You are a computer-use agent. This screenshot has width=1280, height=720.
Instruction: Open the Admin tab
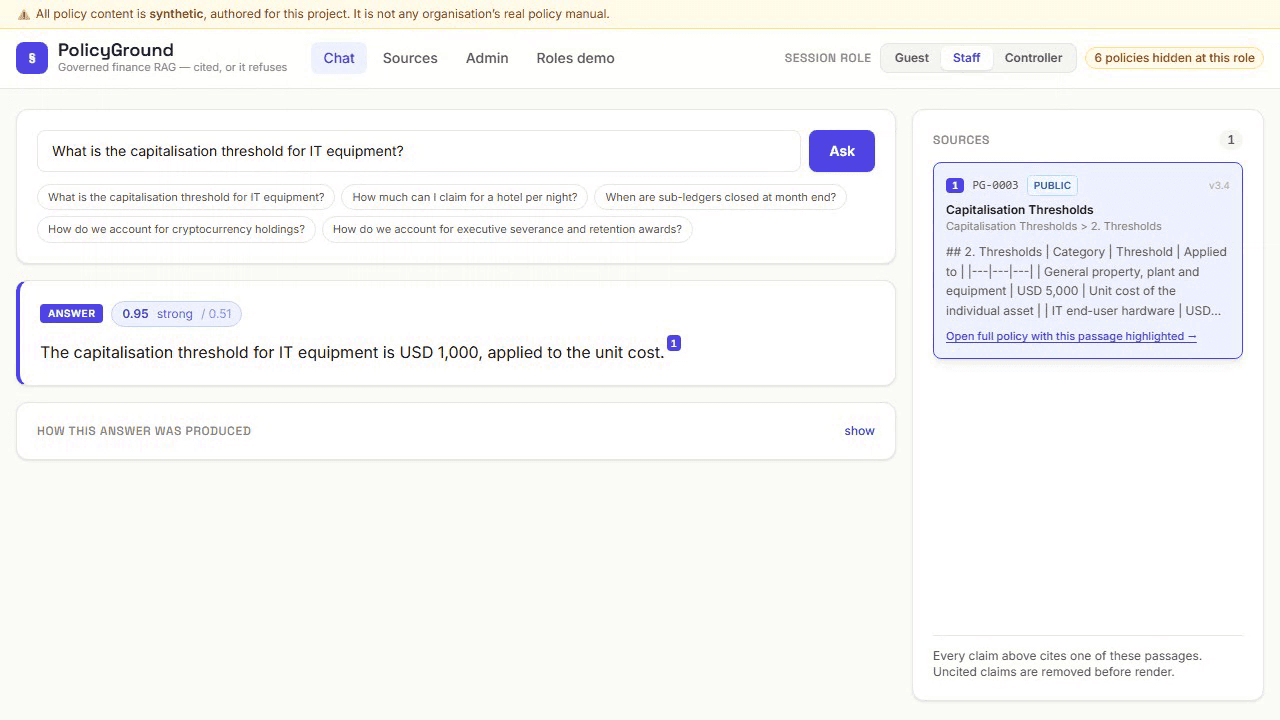[x=487, y=58]
